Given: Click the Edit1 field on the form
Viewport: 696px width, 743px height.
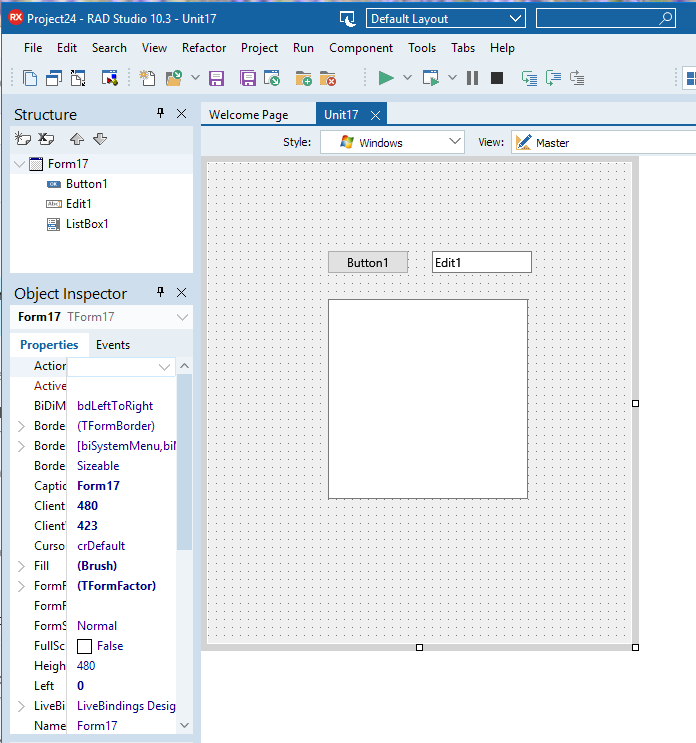Looking at the screenshot, I should point(481,262).
